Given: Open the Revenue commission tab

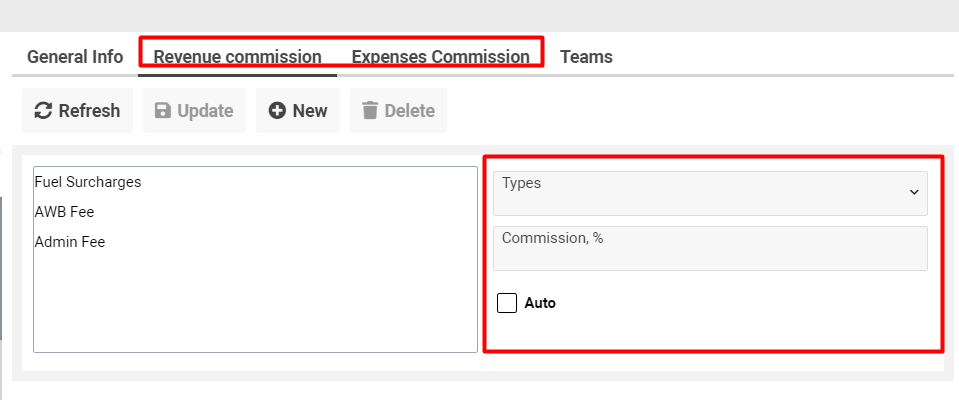Looking at the screenshot, I should pyautogui.click(x=237, y=57).
